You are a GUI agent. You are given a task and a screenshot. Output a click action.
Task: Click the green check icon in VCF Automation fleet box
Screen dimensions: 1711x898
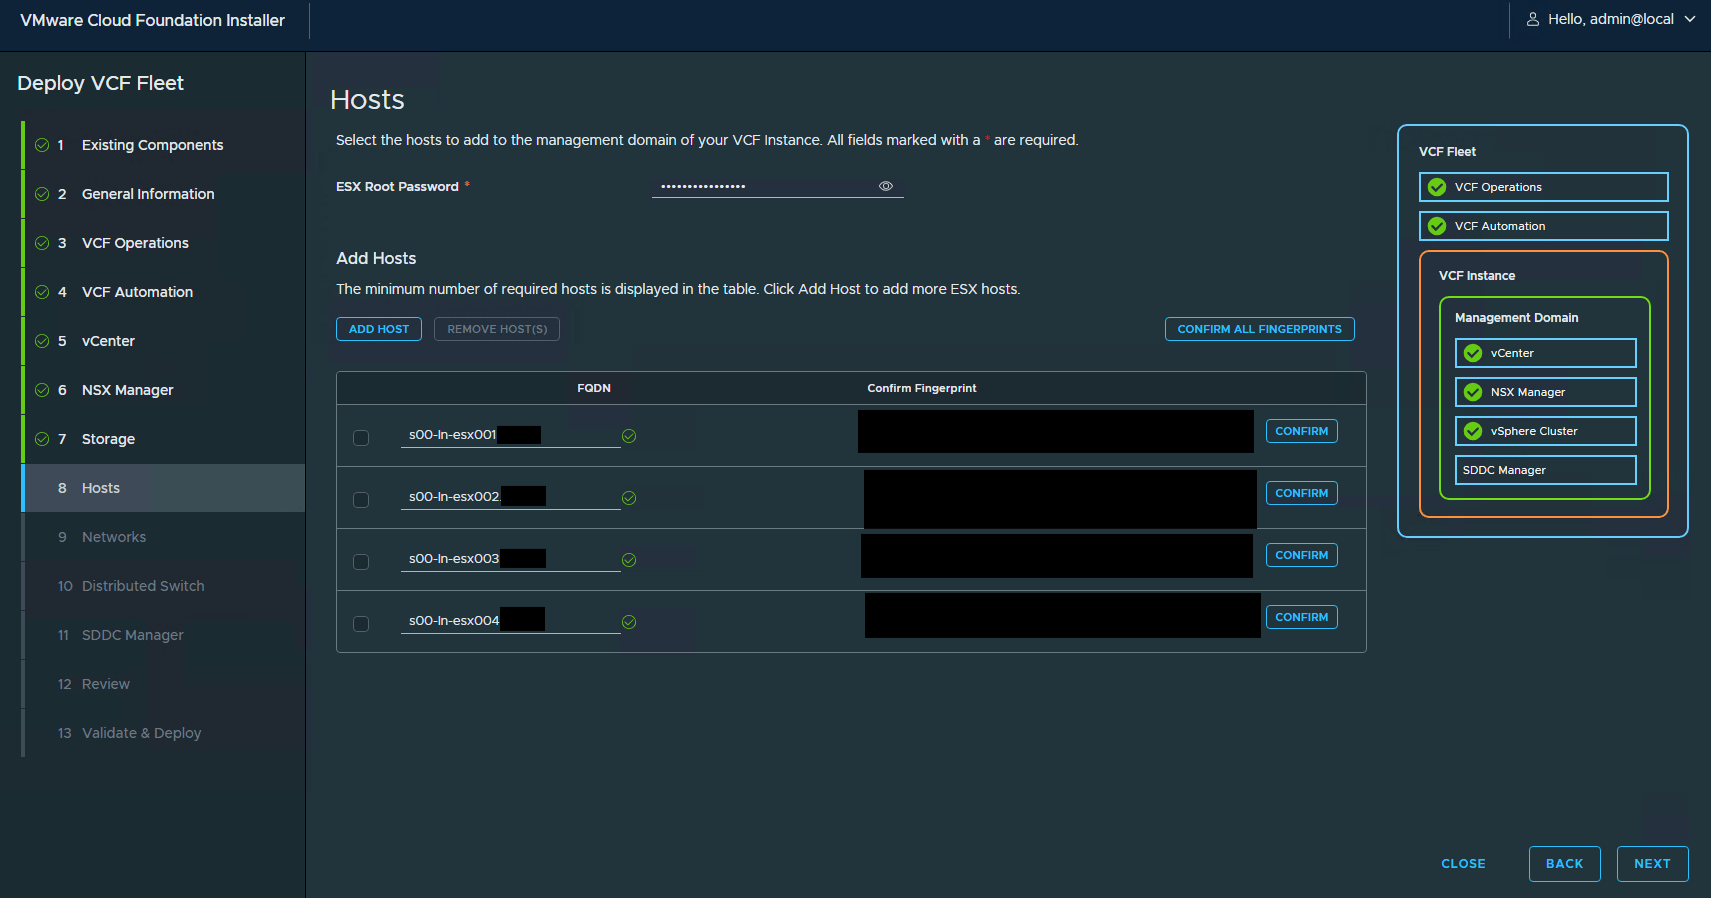[x=1437, y=226]
